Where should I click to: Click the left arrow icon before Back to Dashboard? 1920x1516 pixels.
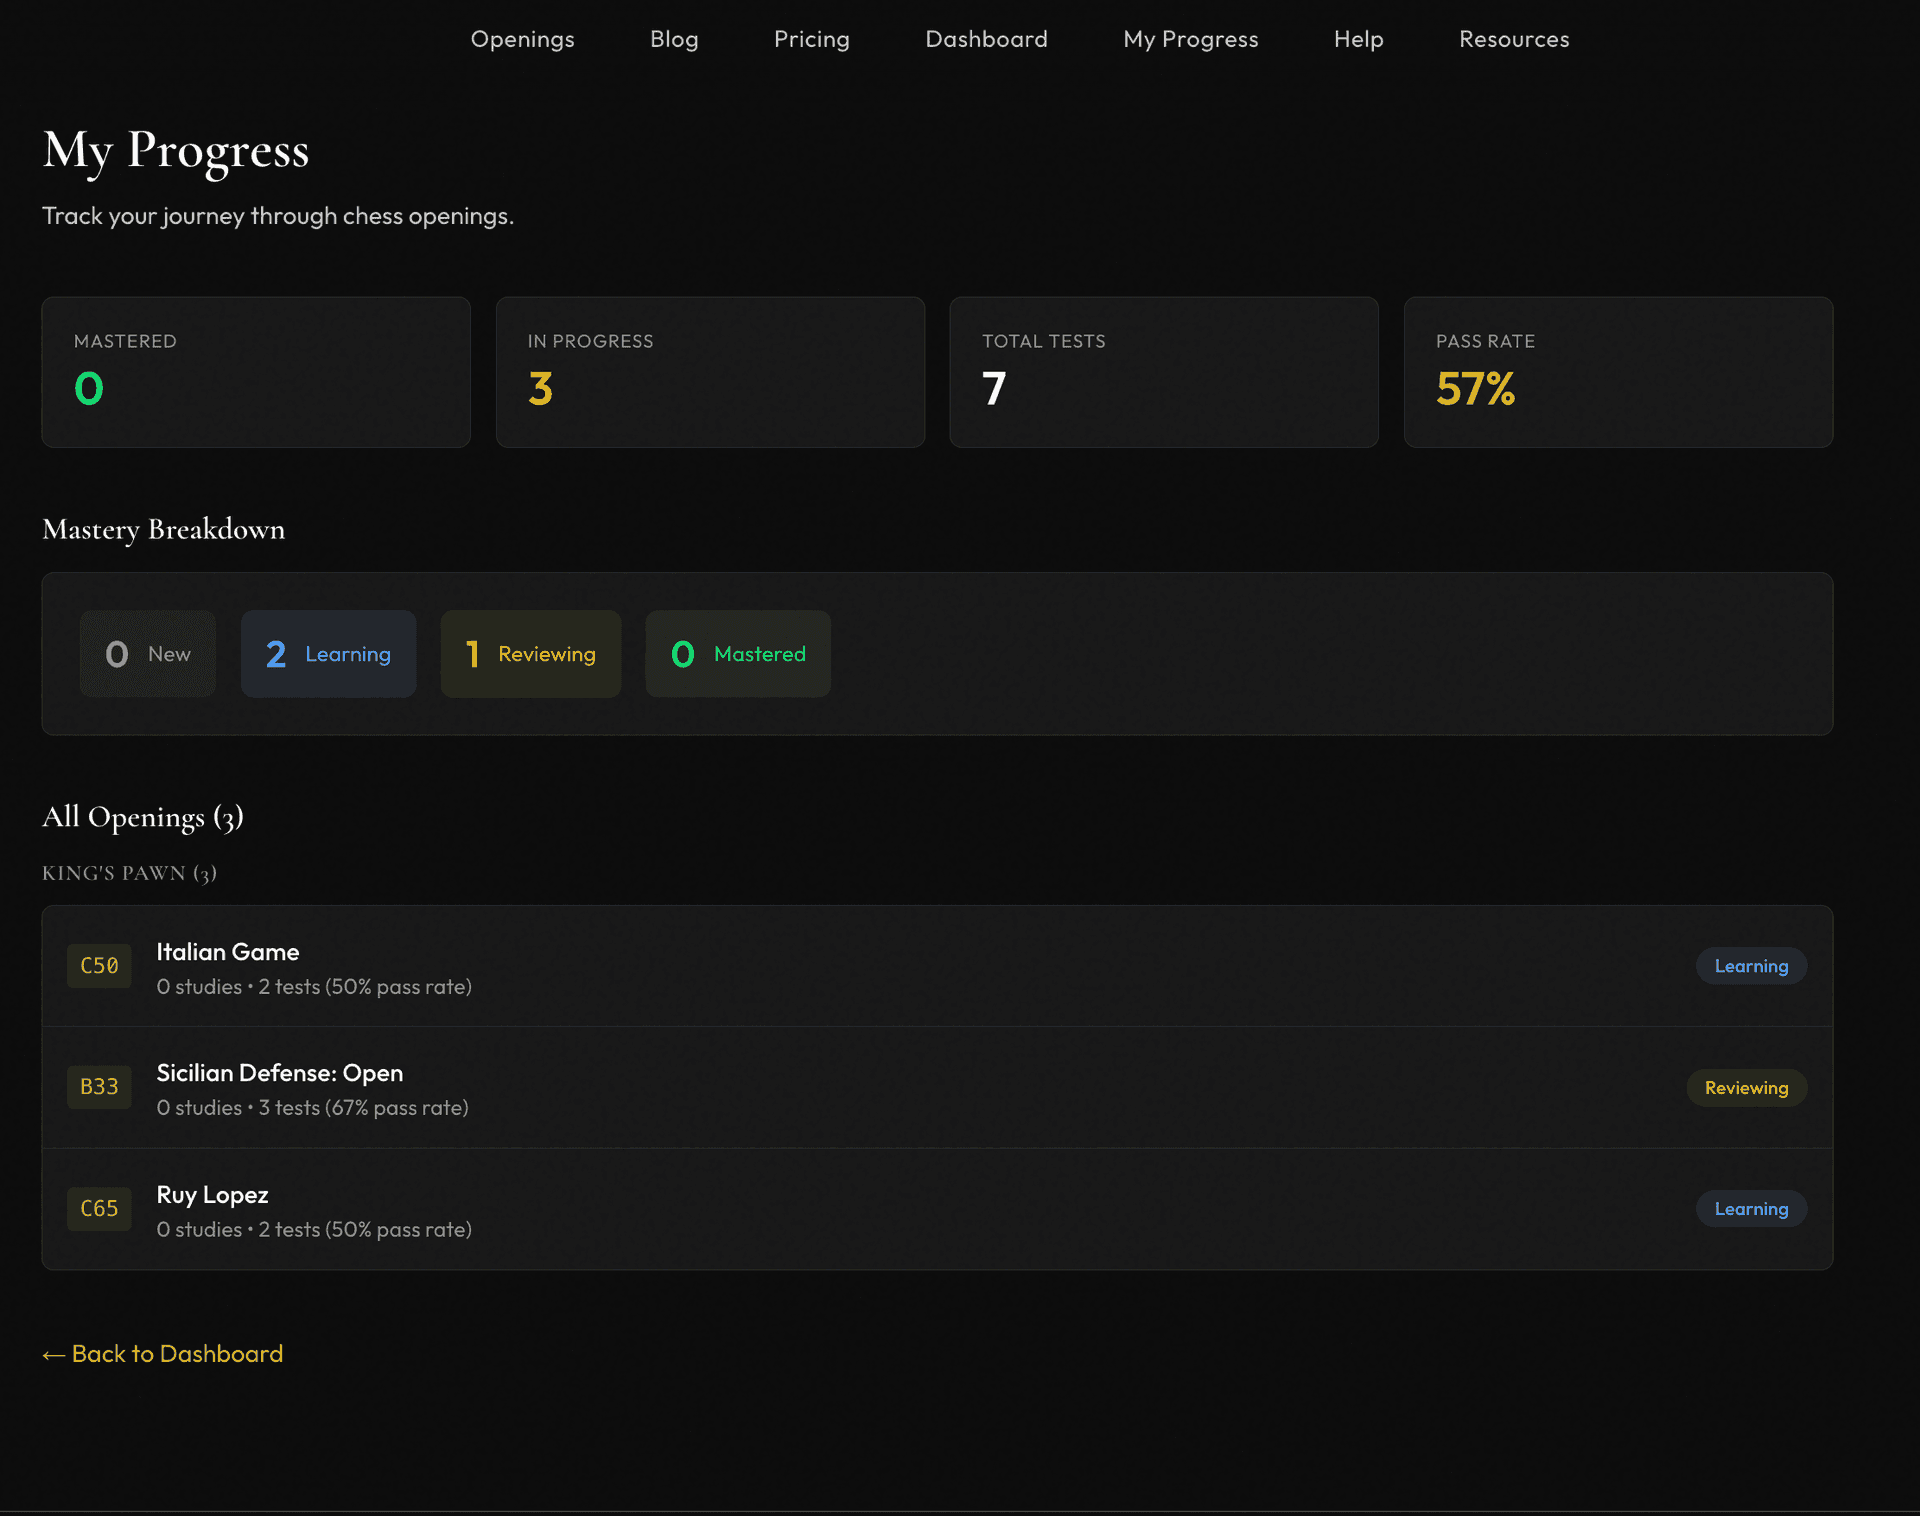[x=52, y=1354]
